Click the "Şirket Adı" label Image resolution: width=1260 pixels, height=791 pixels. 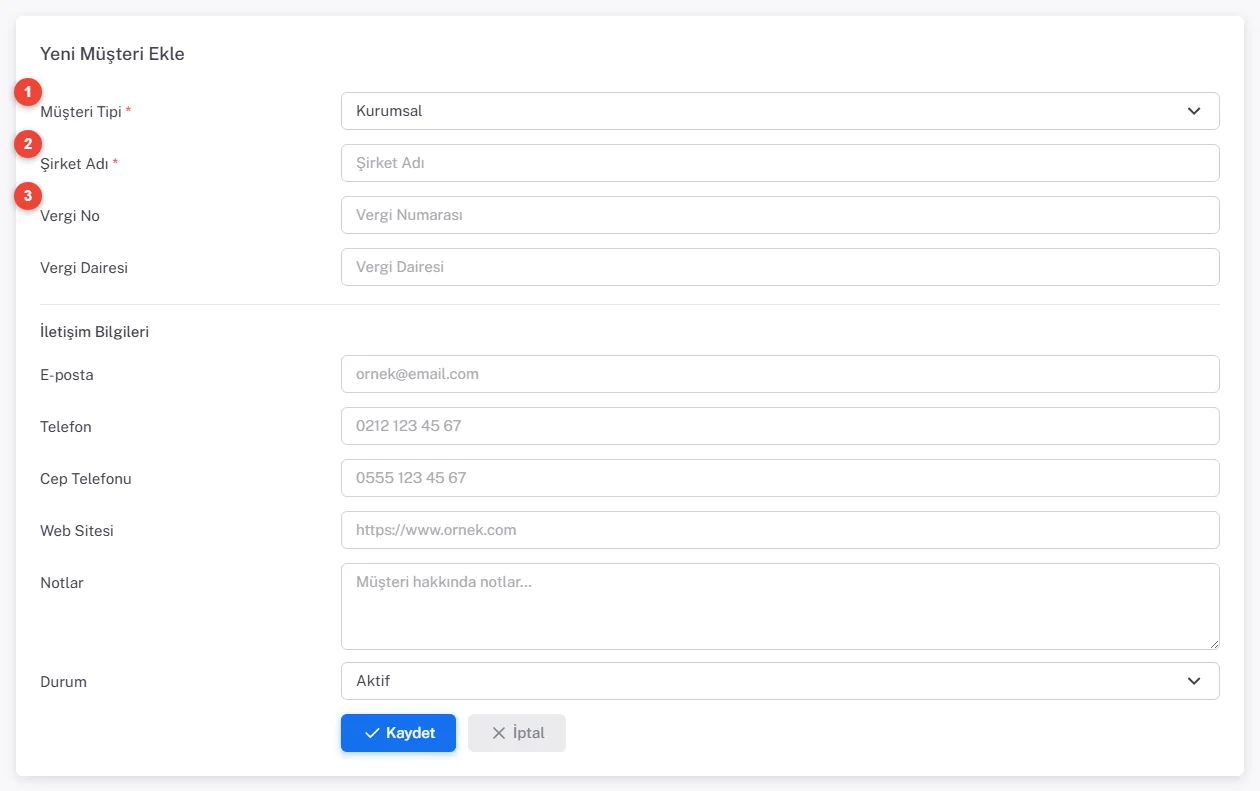point(74,164)
